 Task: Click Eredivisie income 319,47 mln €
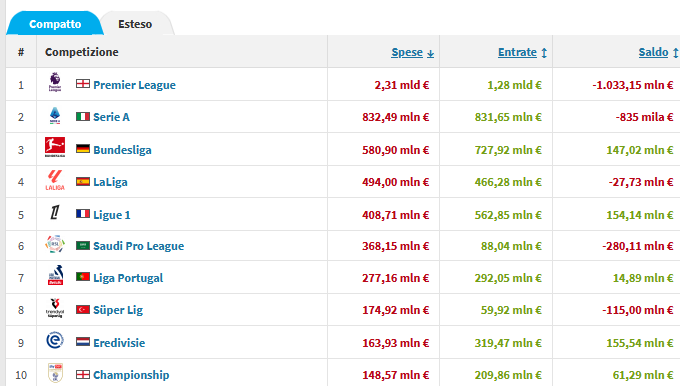tap(508, 343)
